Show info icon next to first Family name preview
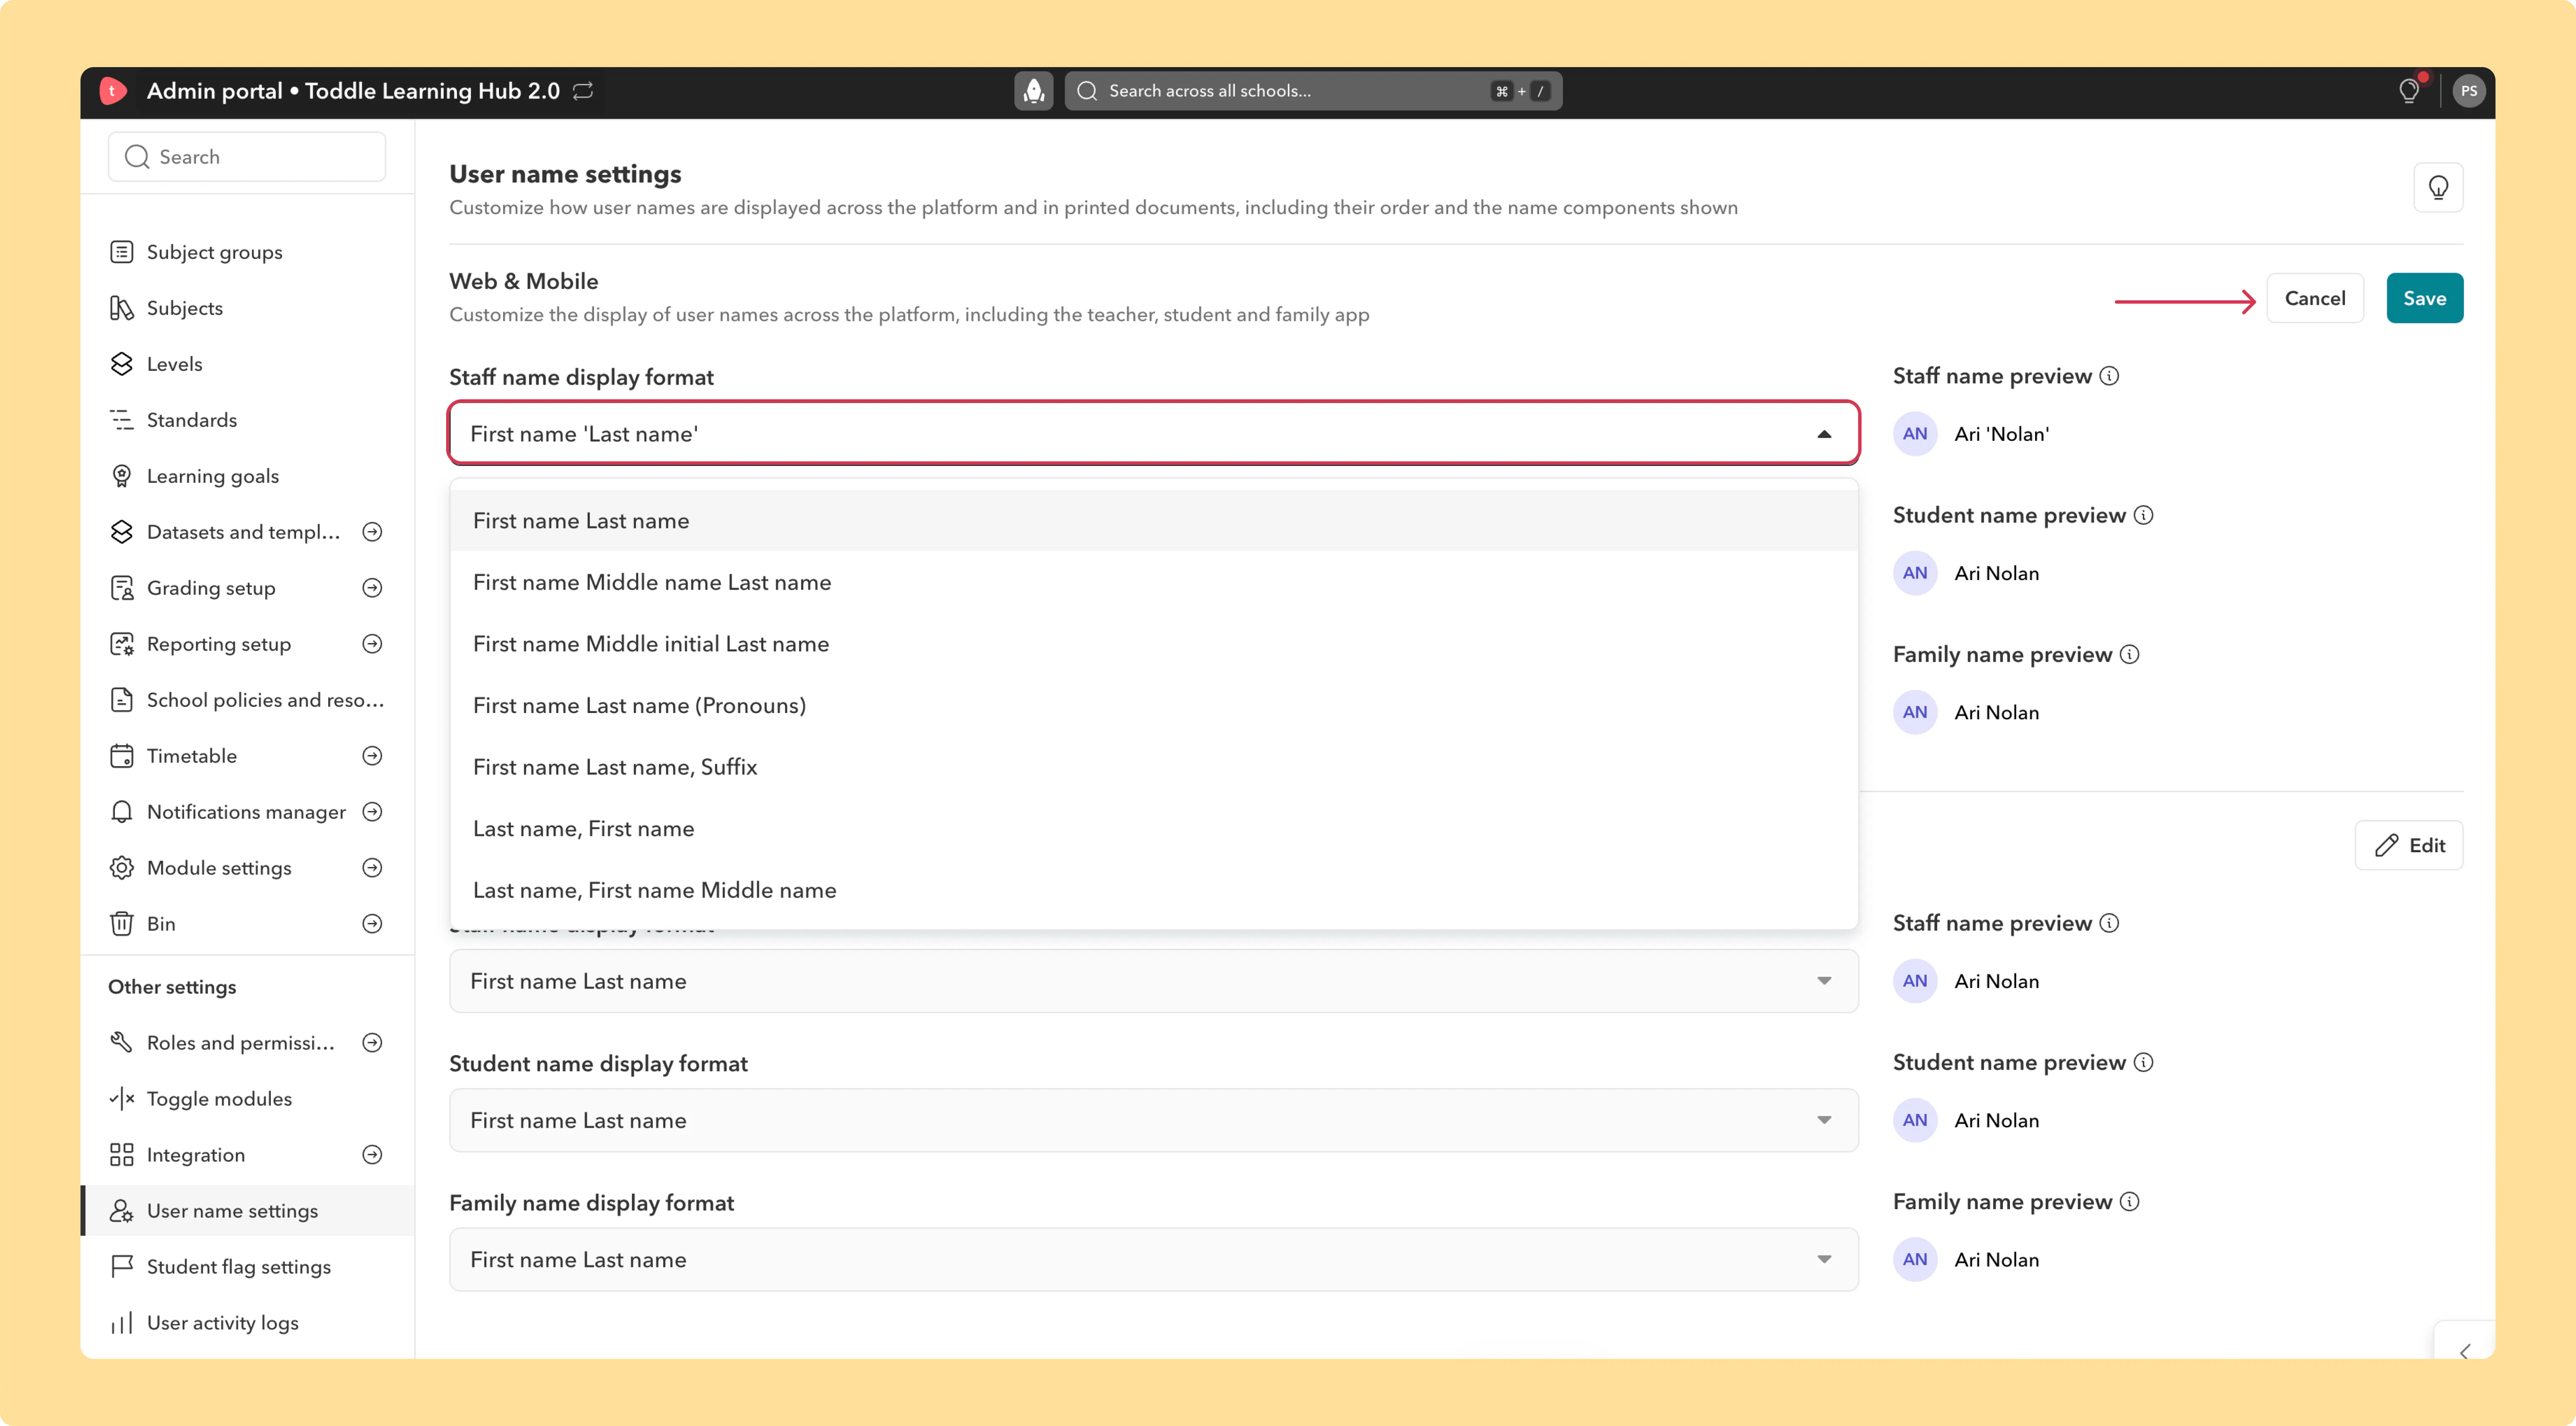The image size is (2576, 1426). 2129,654
